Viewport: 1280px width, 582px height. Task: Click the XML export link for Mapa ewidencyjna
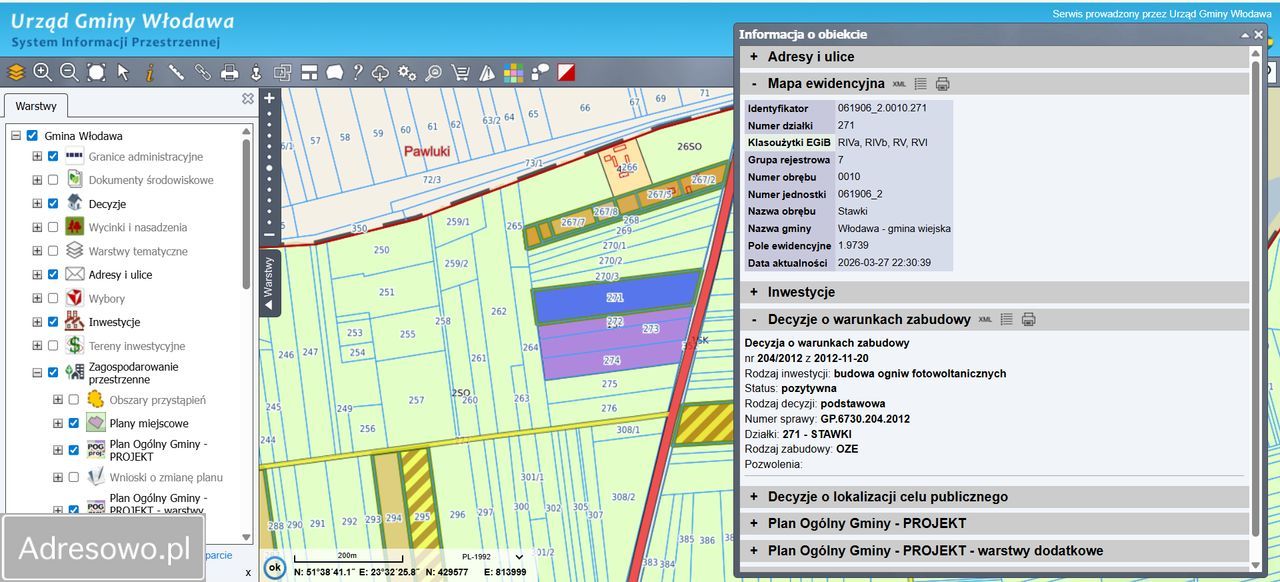(x=899, y=84)
